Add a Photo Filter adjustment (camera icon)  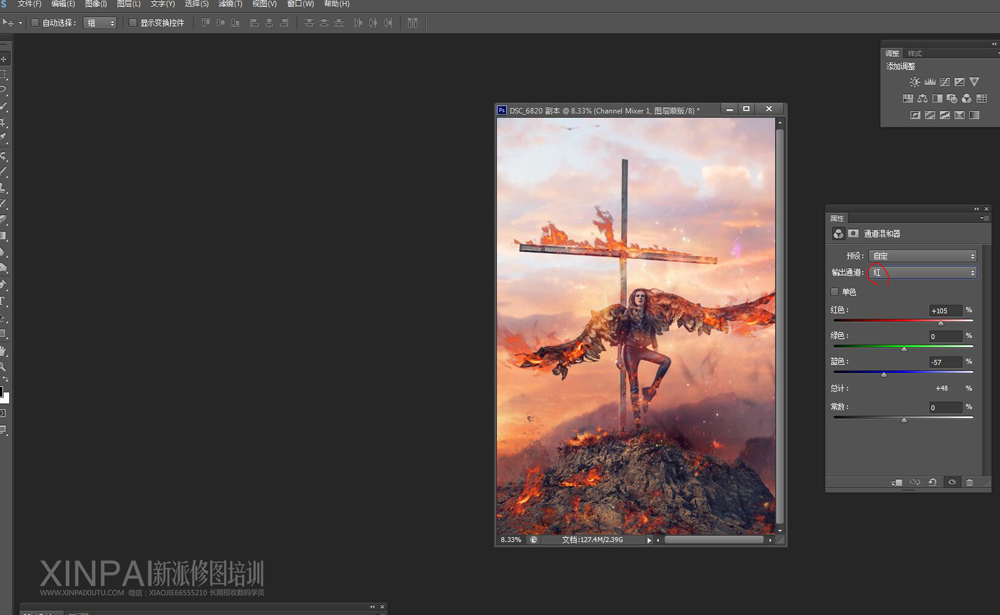click(952, 98)
